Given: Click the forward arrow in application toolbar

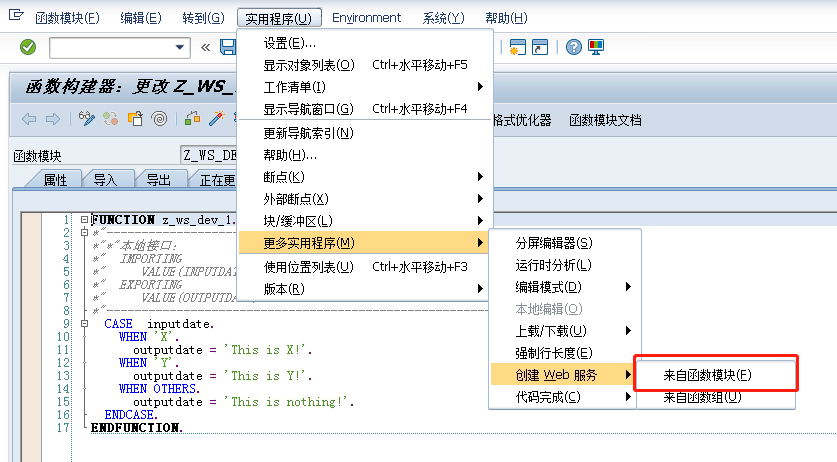Looking at the screenshot, I should pos(53,119).
